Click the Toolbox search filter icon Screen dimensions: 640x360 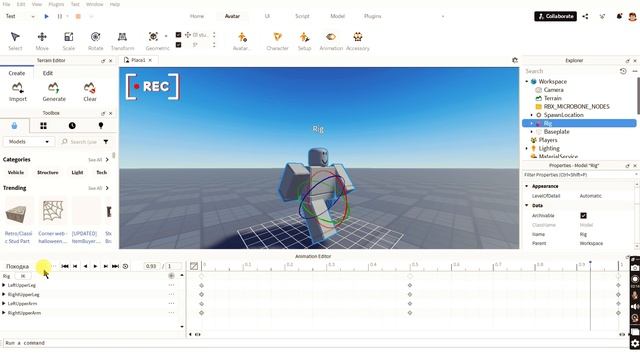(106, 142)
